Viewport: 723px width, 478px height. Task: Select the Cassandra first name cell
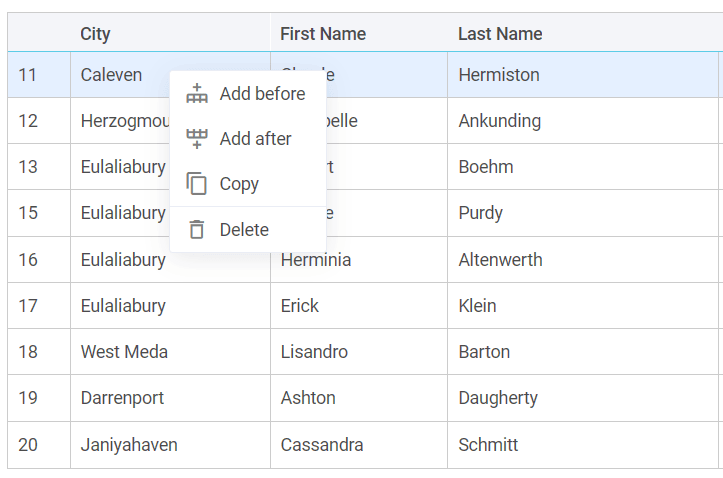(x=321, y=445)
